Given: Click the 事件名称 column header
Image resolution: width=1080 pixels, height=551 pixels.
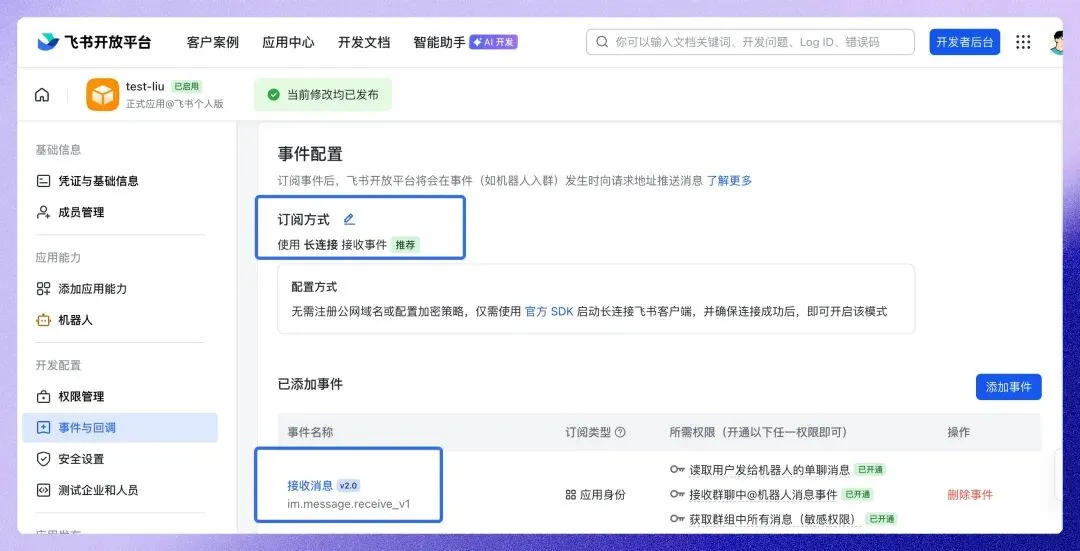Looking at the screenshot, I should pos(310,433).
